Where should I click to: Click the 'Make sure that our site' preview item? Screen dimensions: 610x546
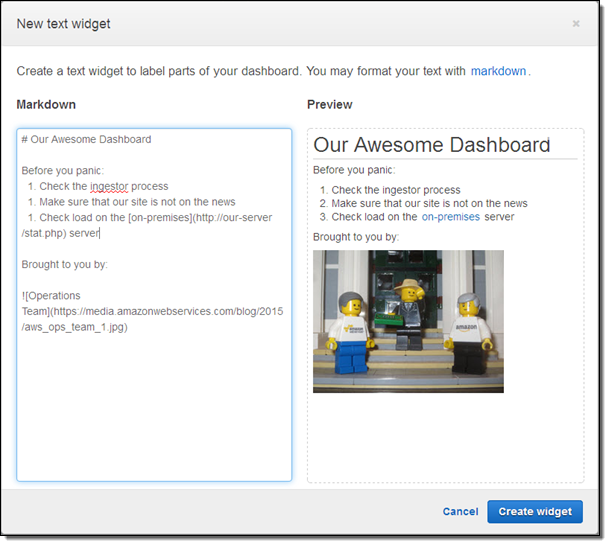428,203
